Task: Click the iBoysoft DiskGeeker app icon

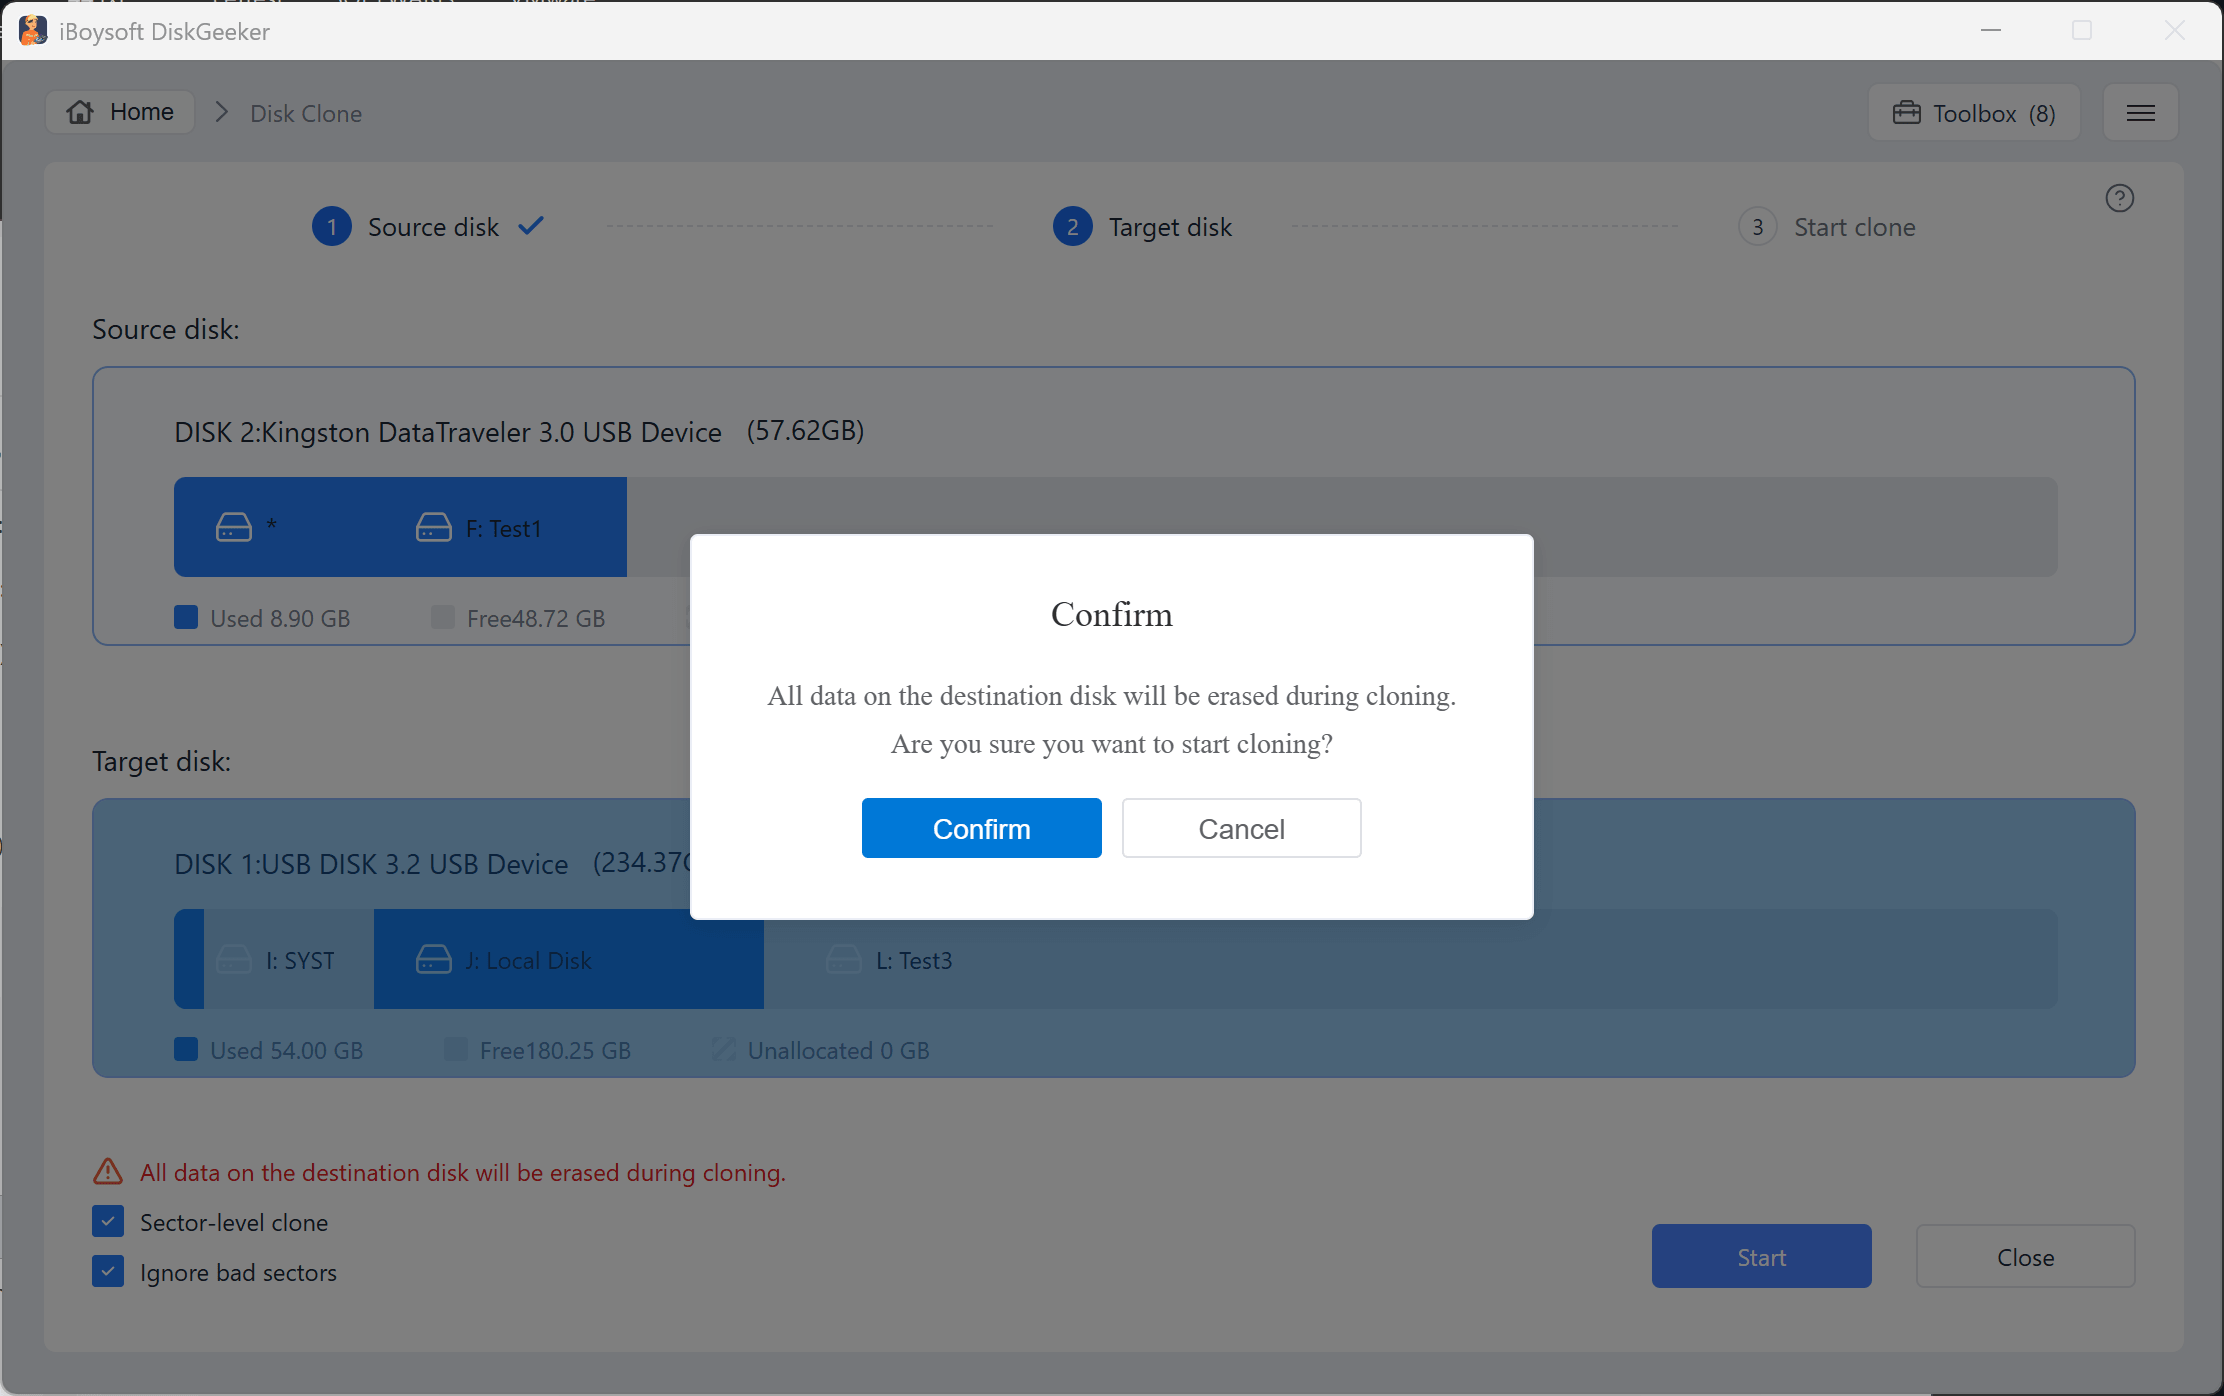Action: [x=33, y=31]
